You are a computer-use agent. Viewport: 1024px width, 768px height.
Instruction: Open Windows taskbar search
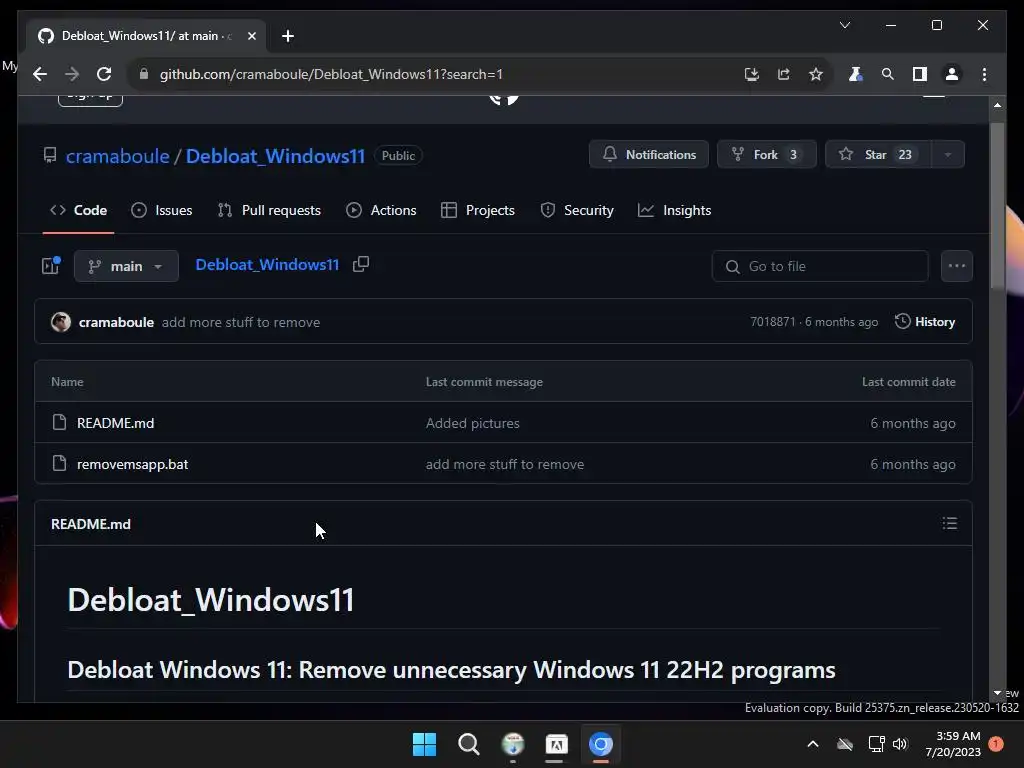pos(468,744)
